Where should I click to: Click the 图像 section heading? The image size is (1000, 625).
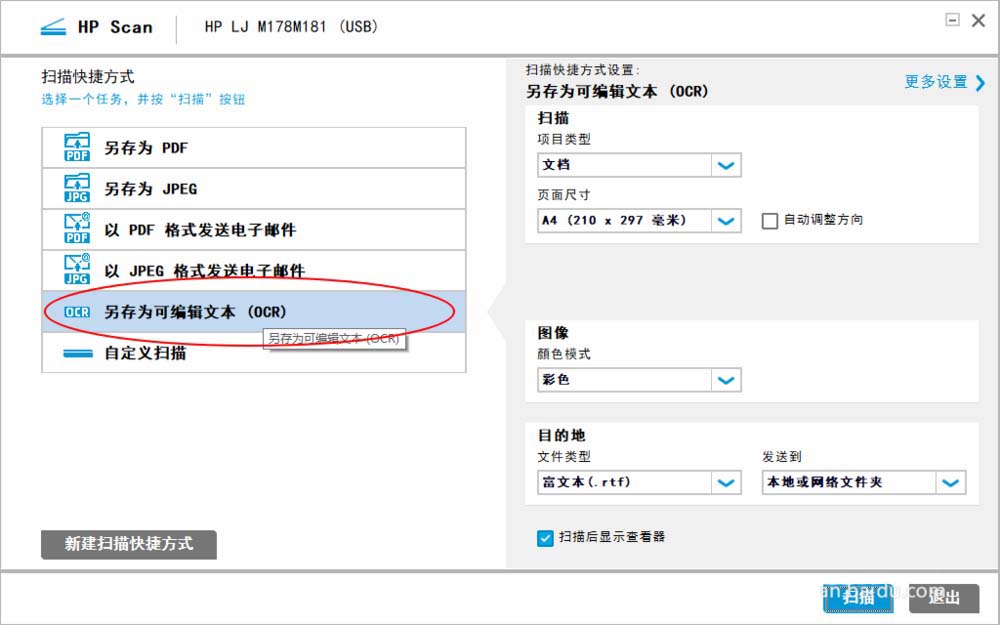pos(553,333)
